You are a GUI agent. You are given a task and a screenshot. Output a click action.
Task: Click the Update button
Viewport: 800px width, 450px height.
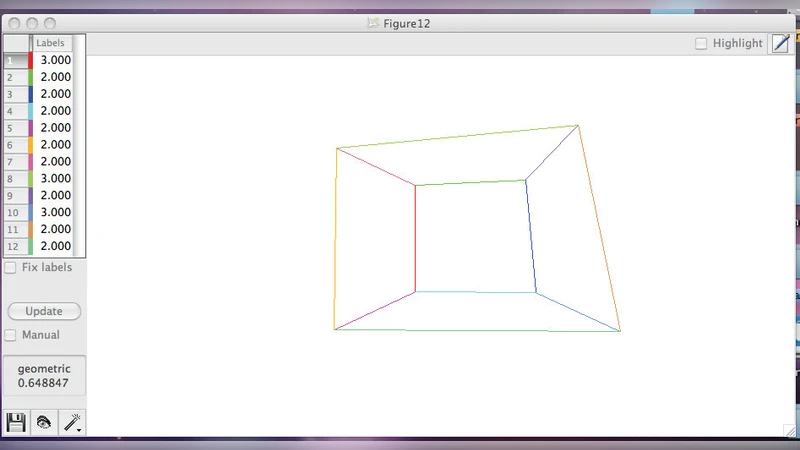point(44,311)
